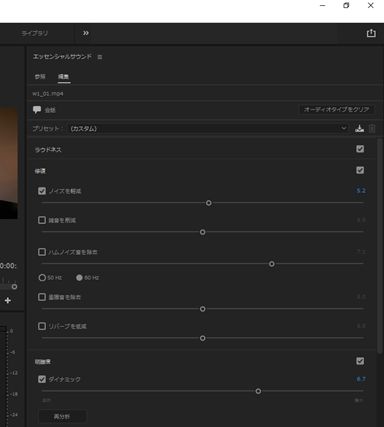Click the 雑音を削減 slider handle
The width and height of the screenshot is (384, 427).
coord(203,232)
